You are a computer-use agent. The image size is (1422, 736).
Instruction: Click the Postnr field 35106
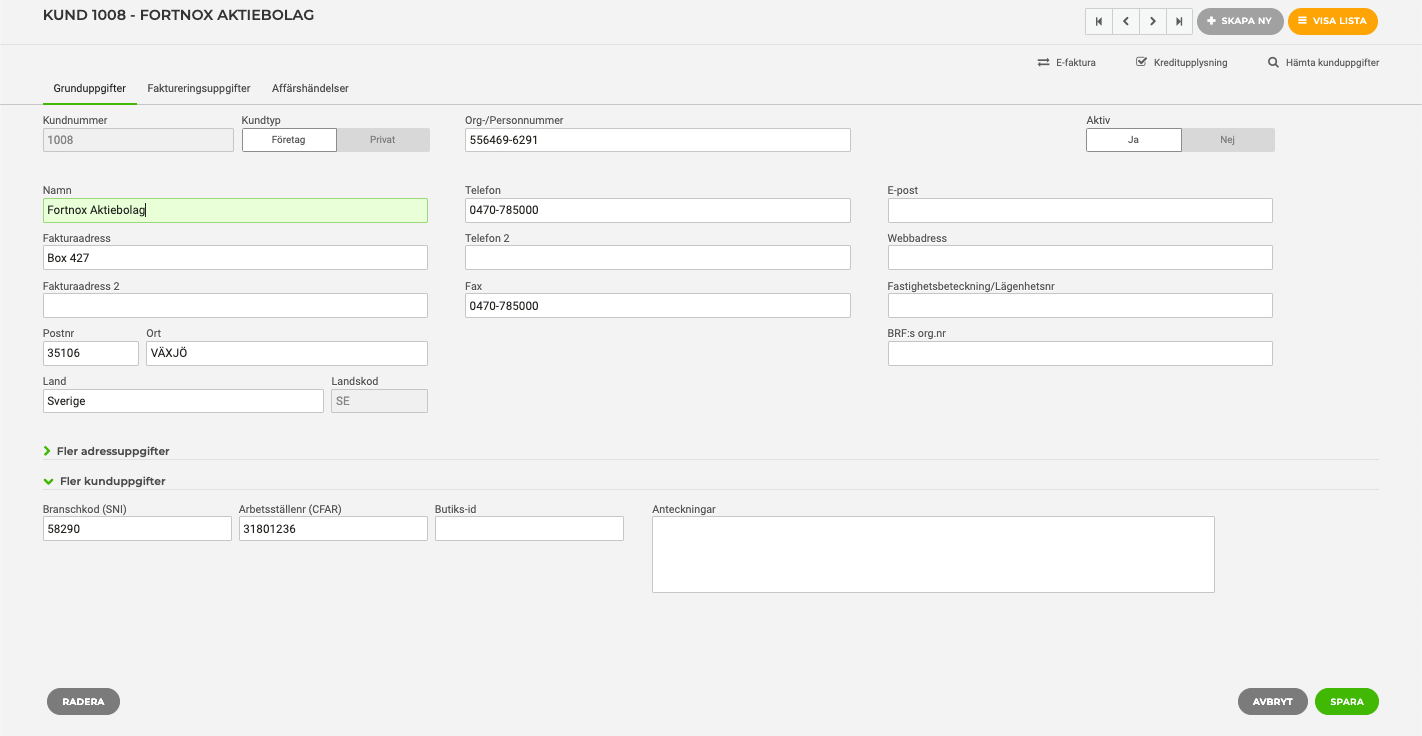point(91,354)
